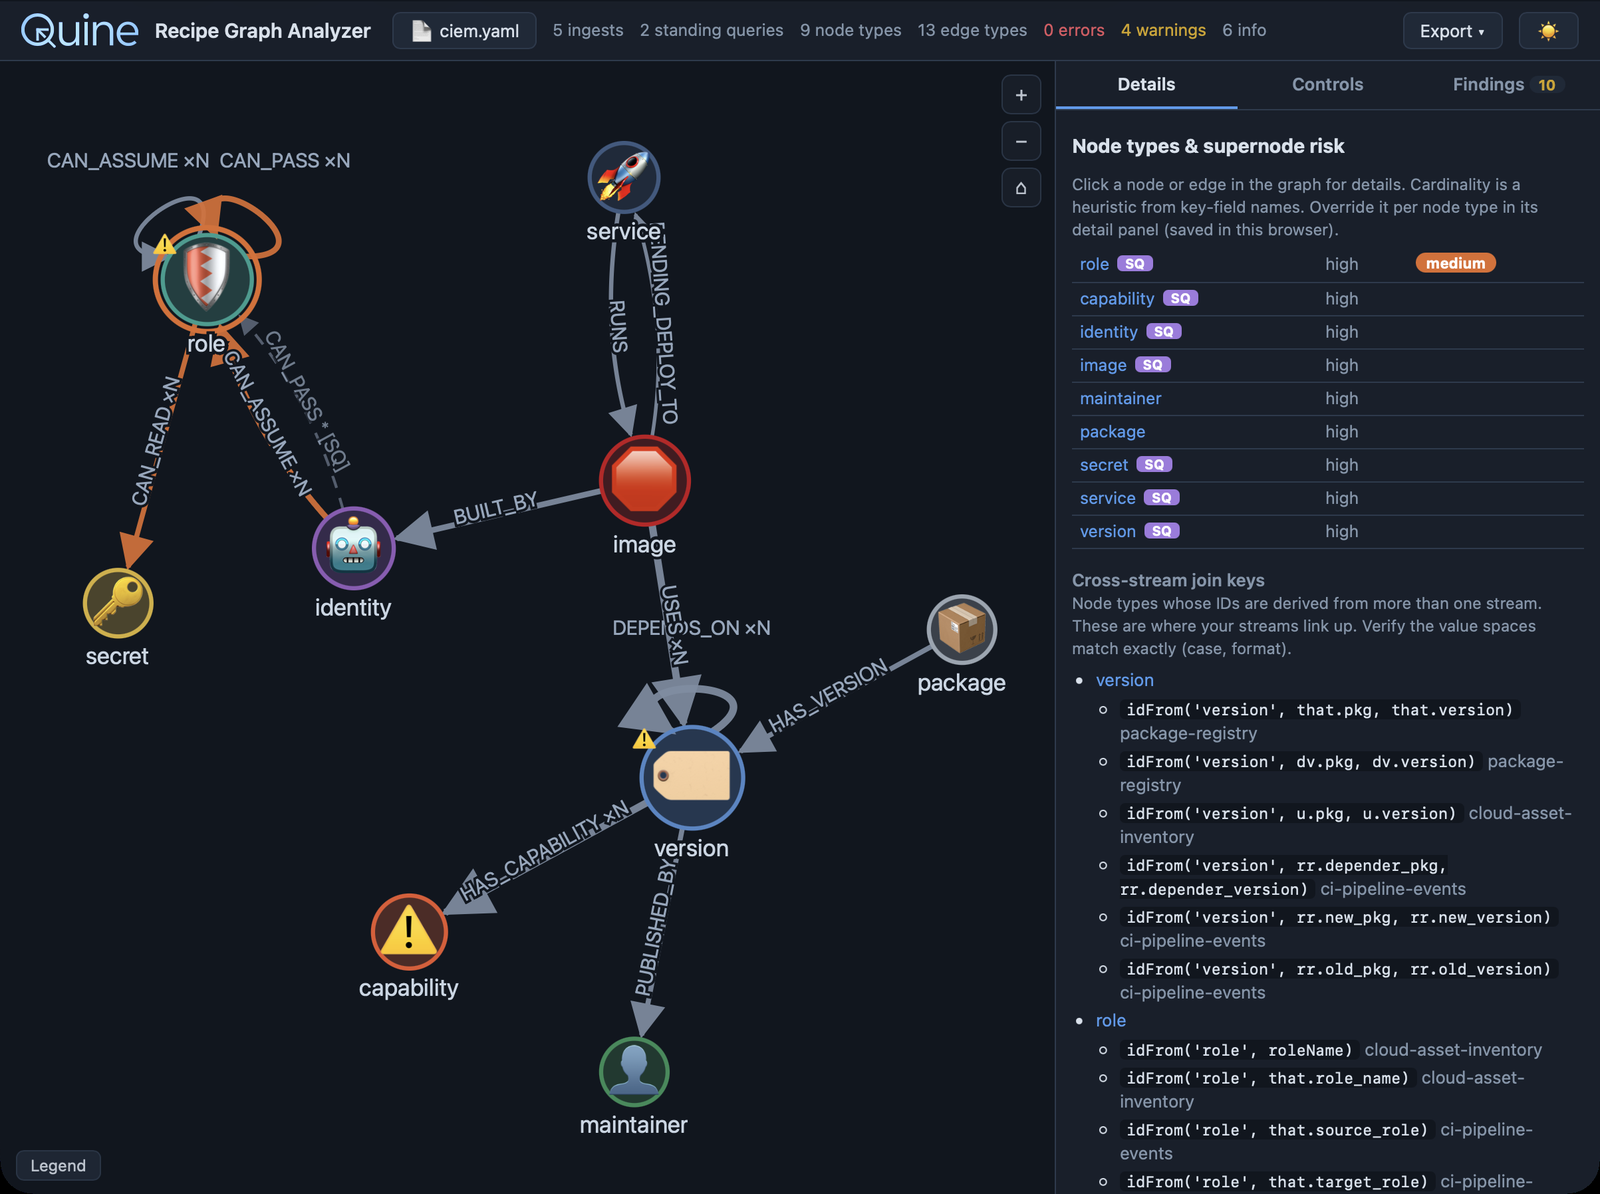Click the 5 ingests summary

tap(588, 31)
